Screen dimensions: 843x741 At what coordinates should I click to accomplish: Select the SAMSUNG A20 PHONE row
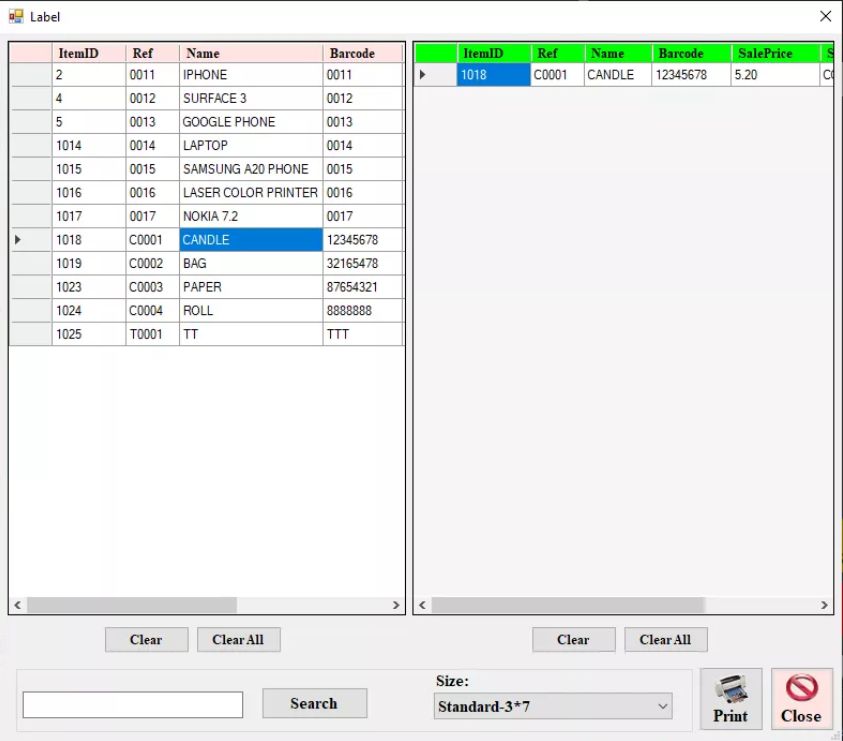250,169
